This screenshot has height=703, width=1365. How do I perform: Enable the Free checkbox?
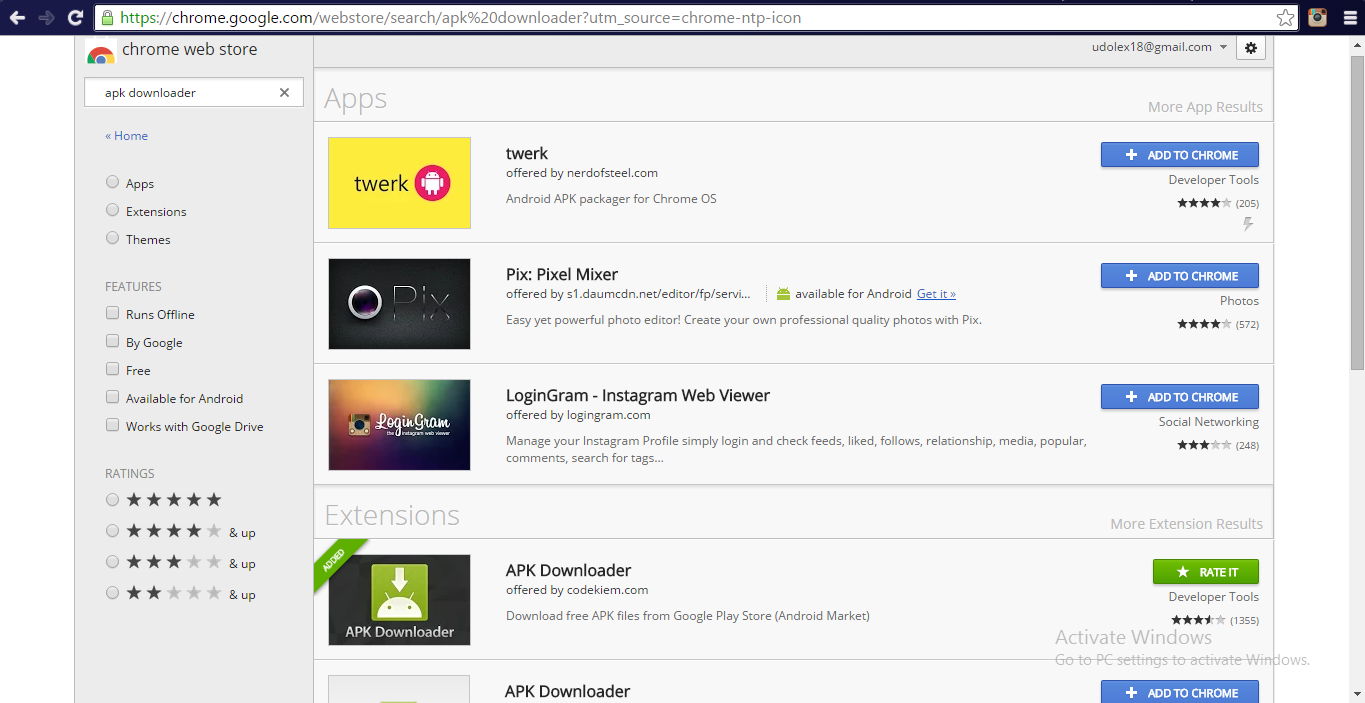pyautogui.click(x=112, y=369)
